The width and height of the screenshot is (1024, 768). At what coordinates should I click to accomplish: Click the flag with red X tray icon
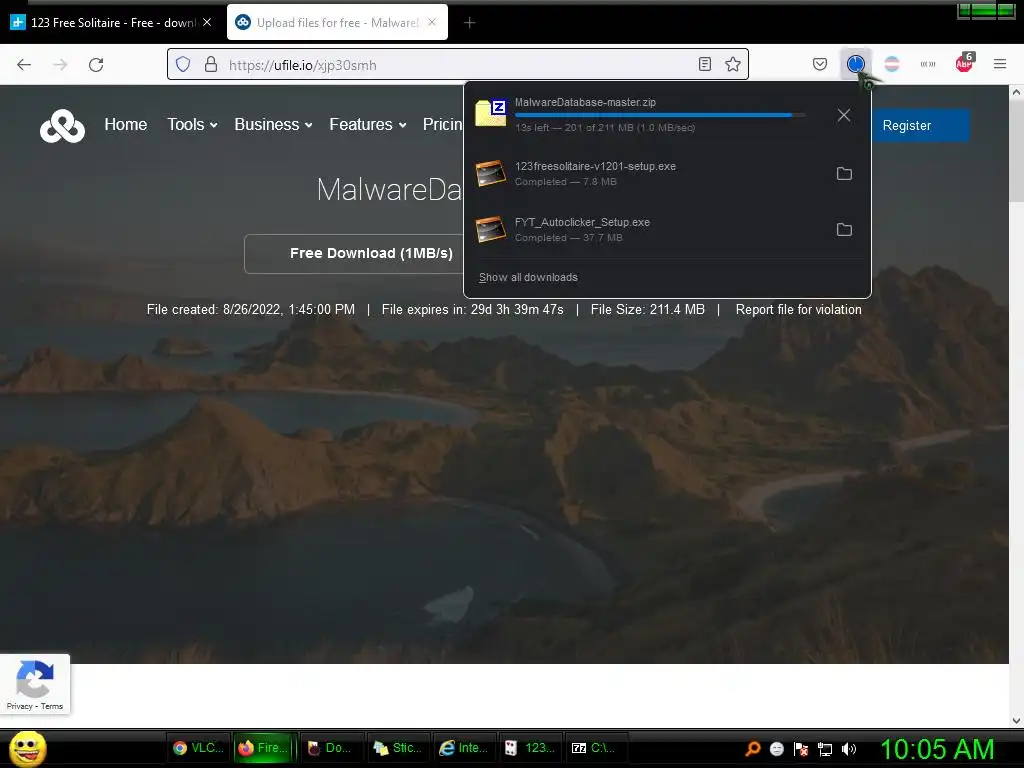[x=801, y=749]
